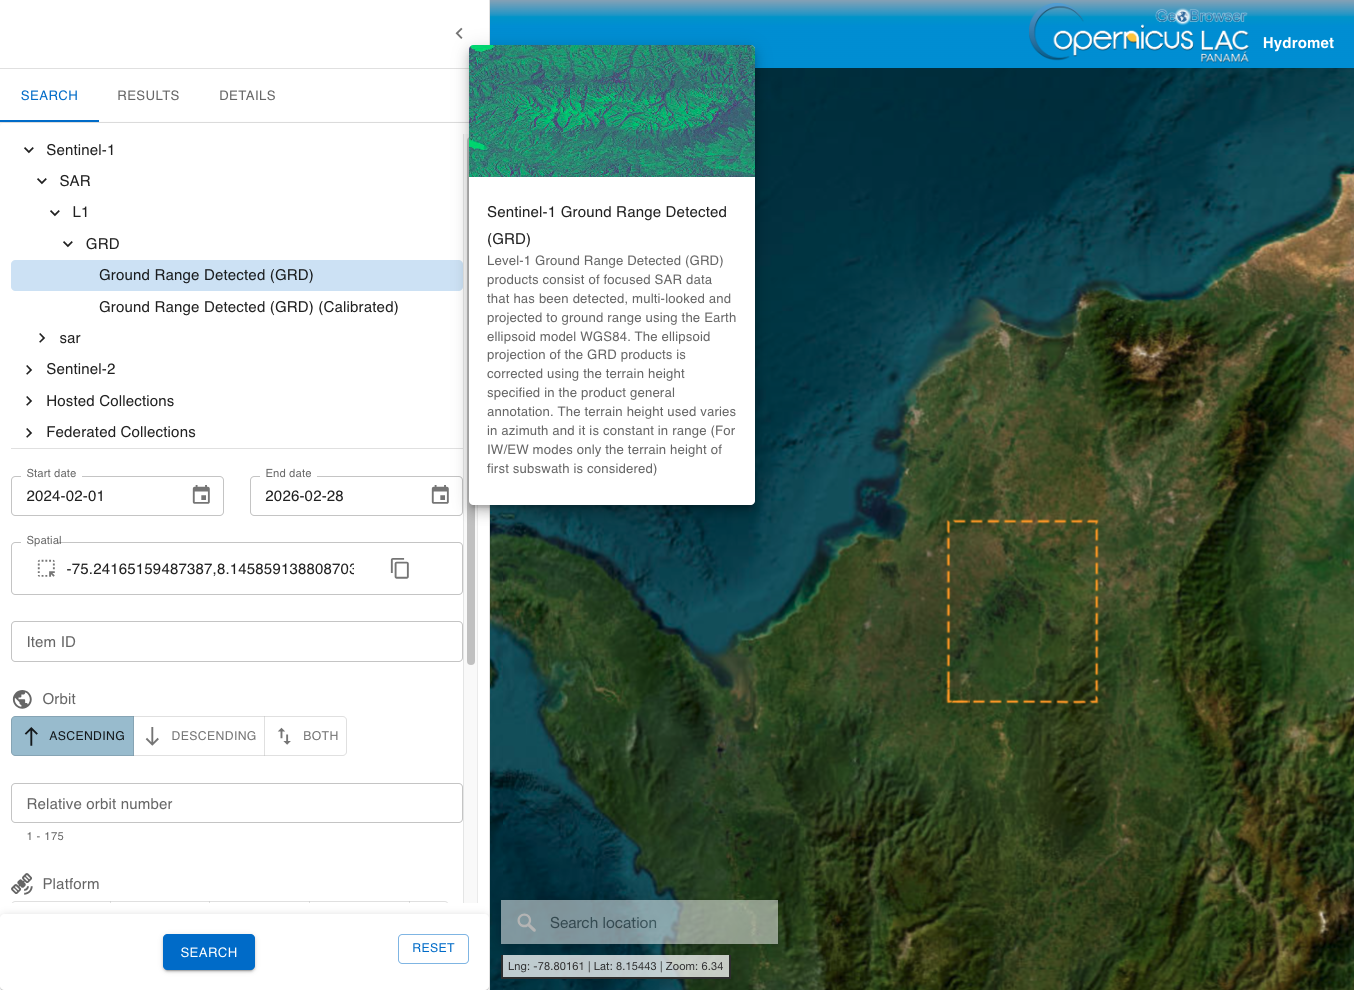Image resolution: width=1354 pixels, height=990 pixels.
Task: Click the RESET button
Action: point(433,948)
